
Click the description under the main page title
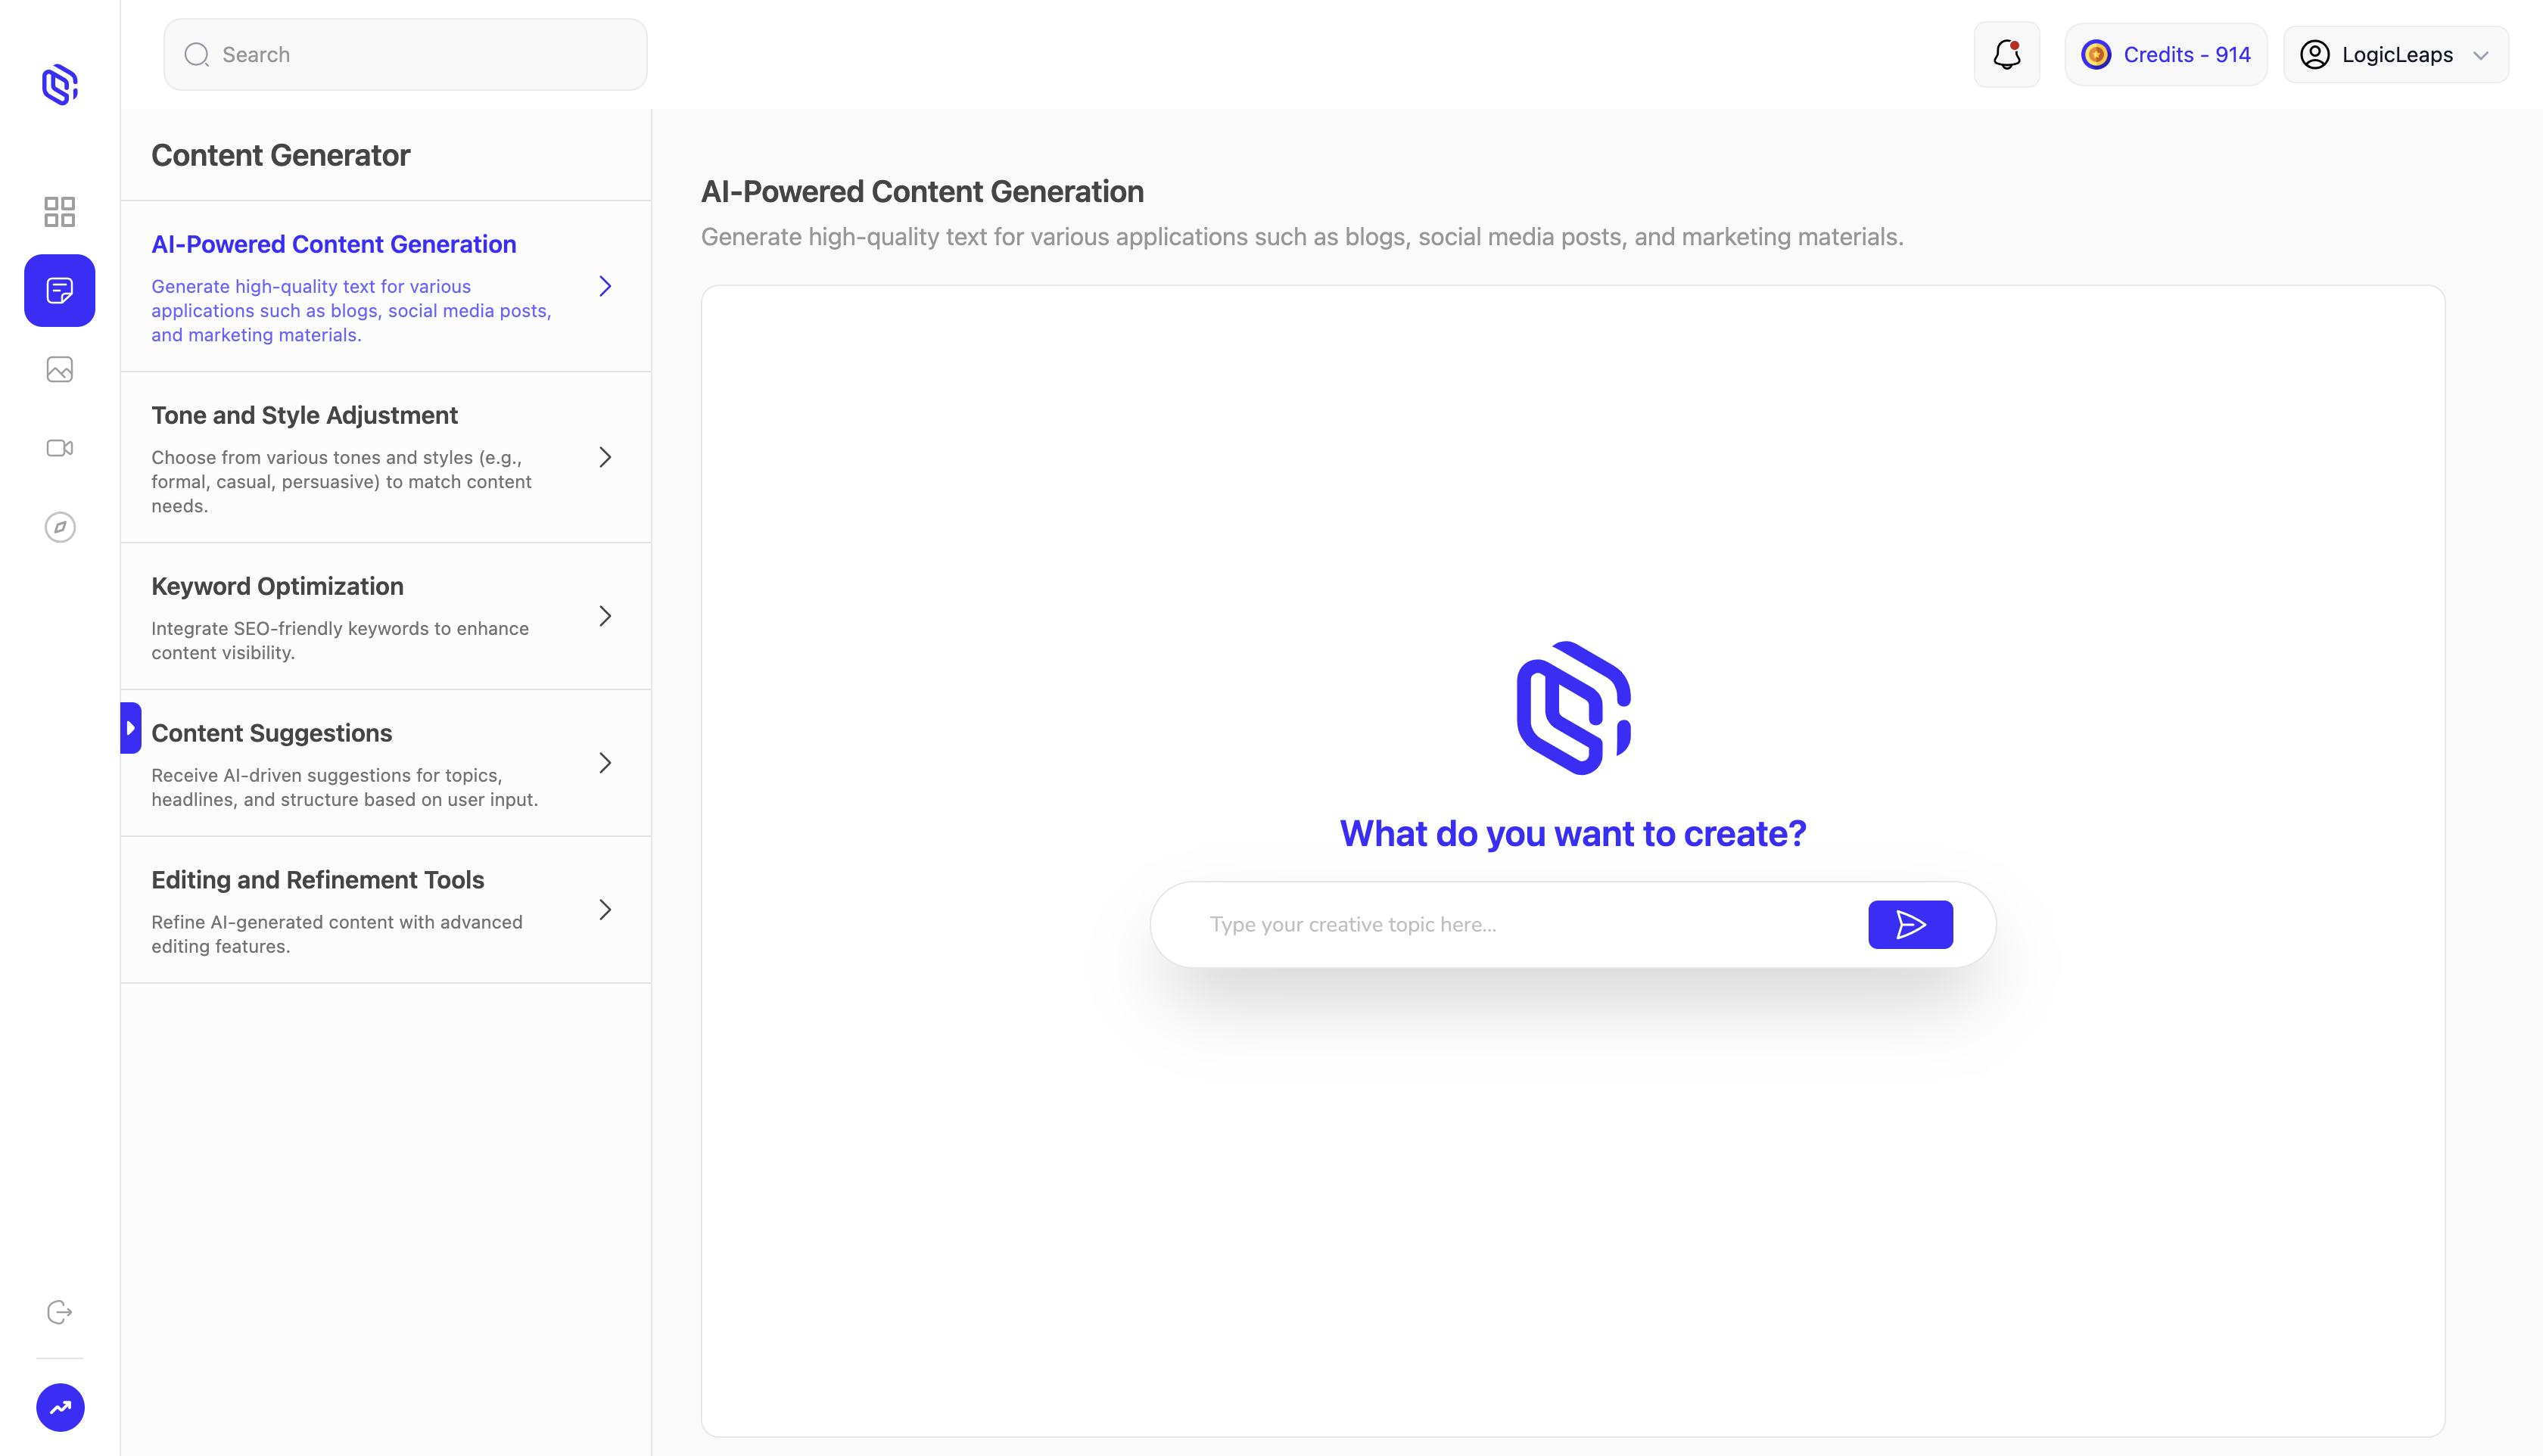click(x=1302, y=237)
